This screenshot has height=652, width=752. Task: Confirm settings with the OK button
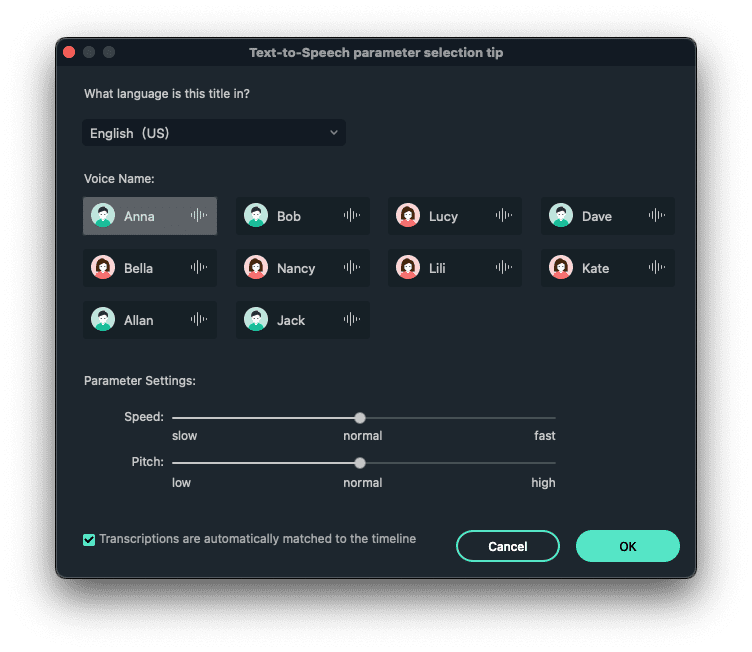click(x=627, y=546)
